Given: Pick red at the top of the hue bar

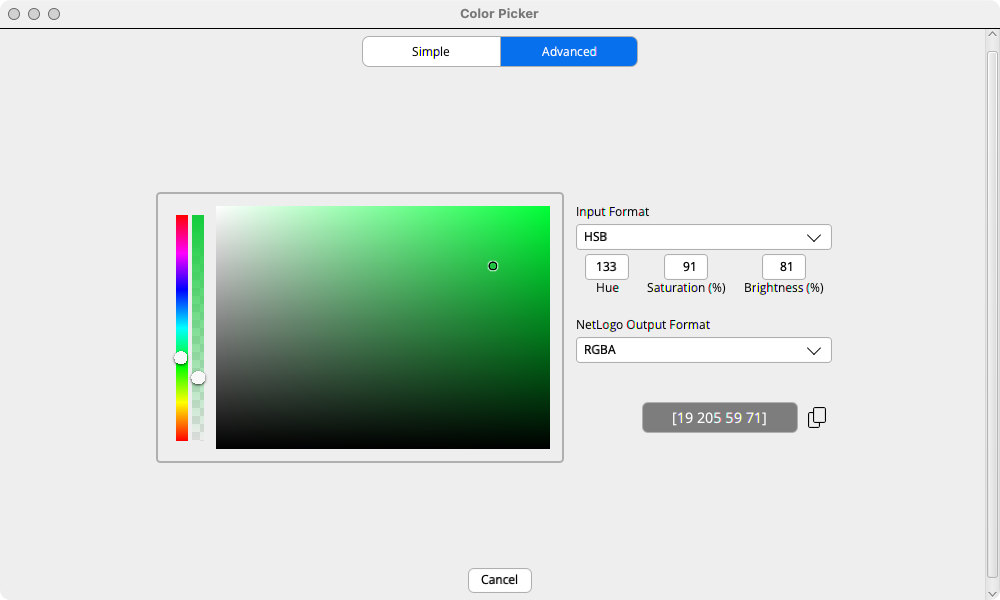Looking at the screenshot, I should pyautogui.click(x=182, y=218).
